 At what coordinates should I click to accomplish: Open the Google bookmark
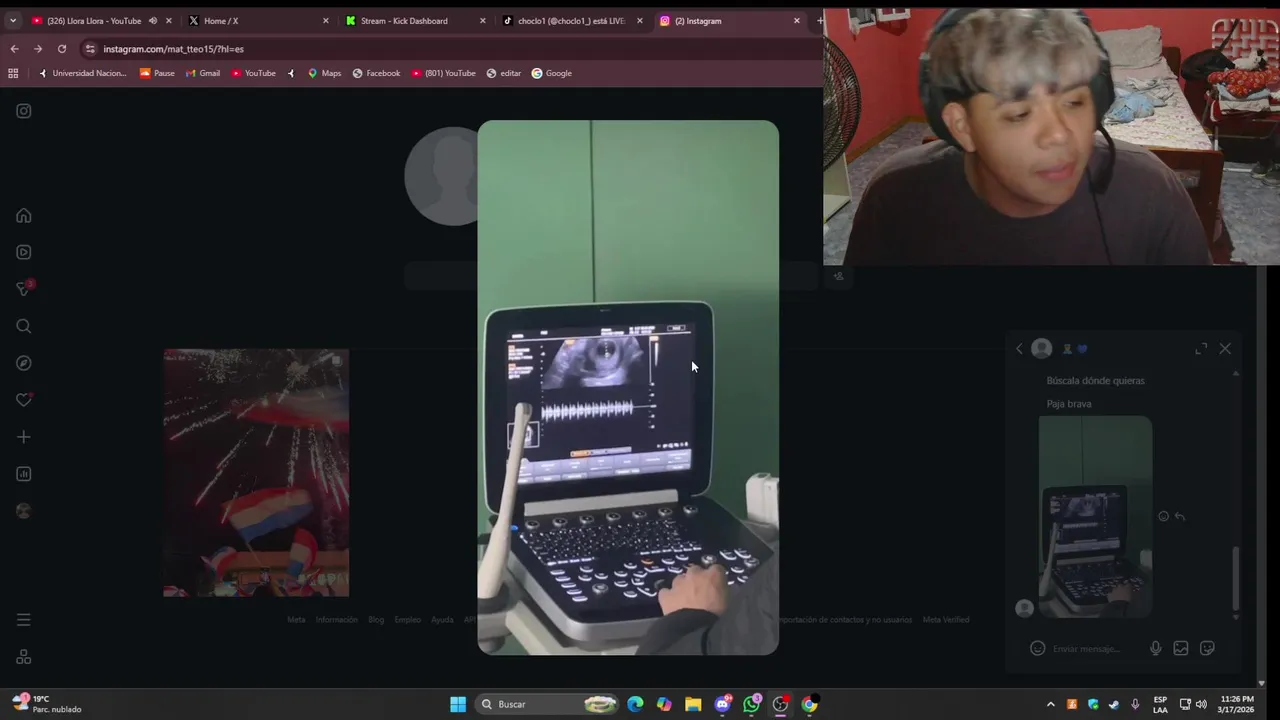tap(552, 73)
